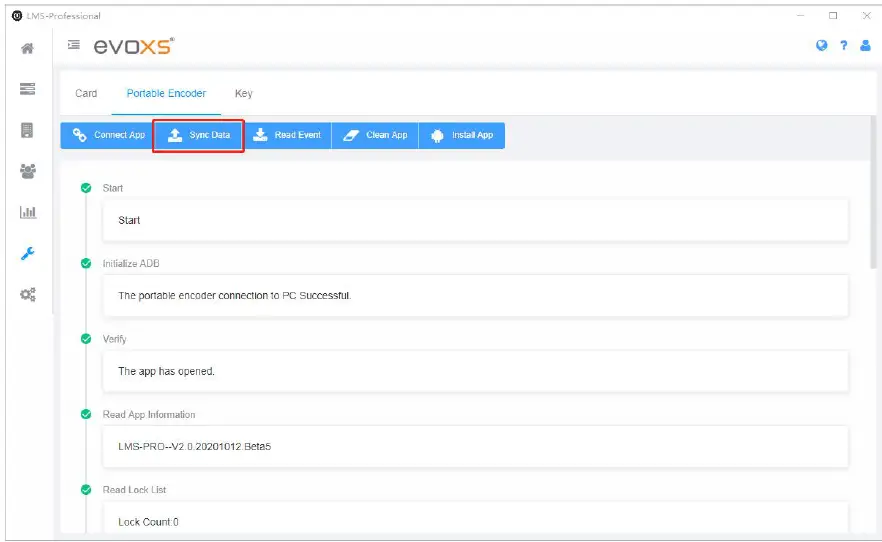Click the Clean App button

(375, 136)
